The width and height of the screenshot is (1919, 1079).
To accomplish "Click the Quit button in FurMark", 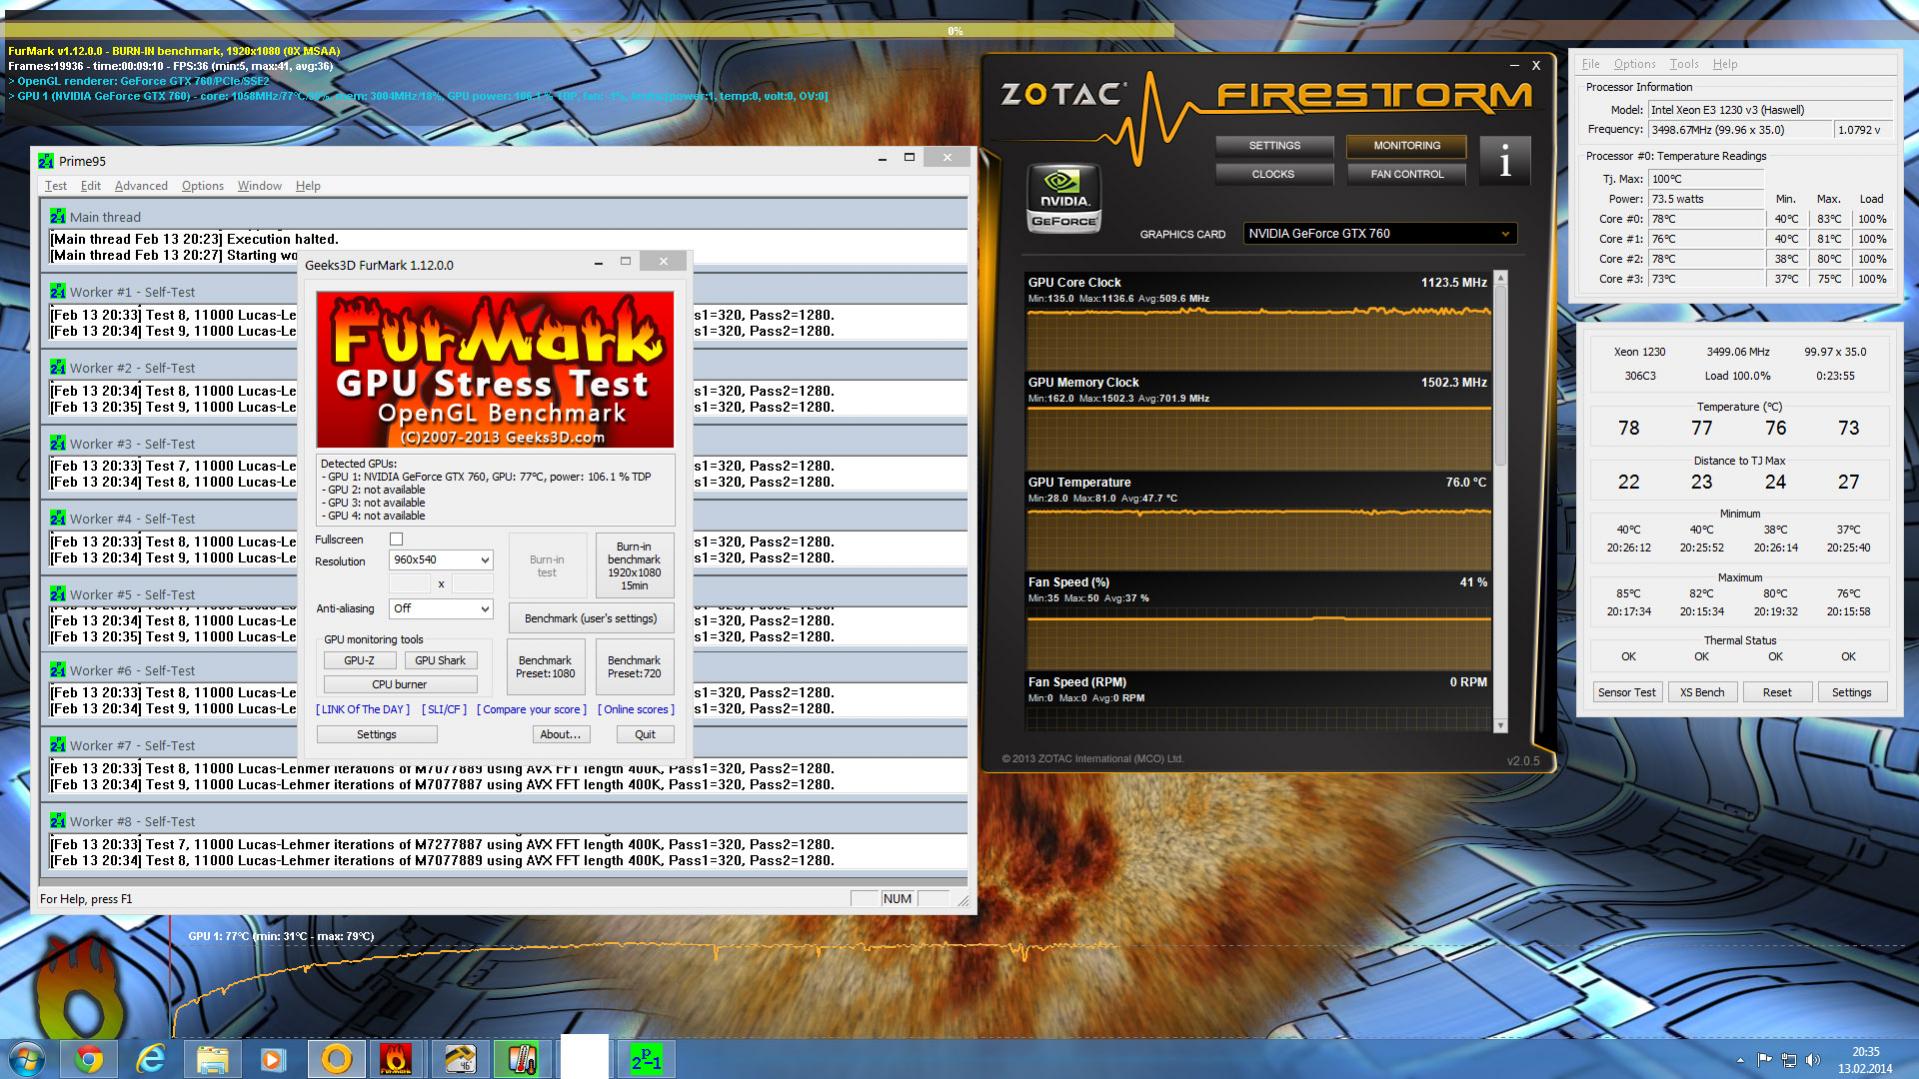I will click(645, 734).
